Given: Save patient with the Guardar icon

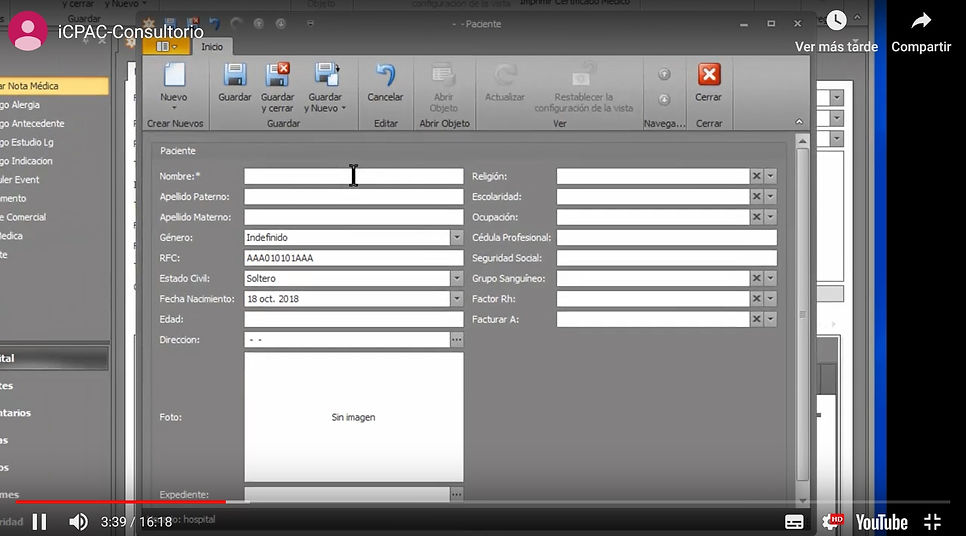Looking at the screenshot, I should [235, 75].
